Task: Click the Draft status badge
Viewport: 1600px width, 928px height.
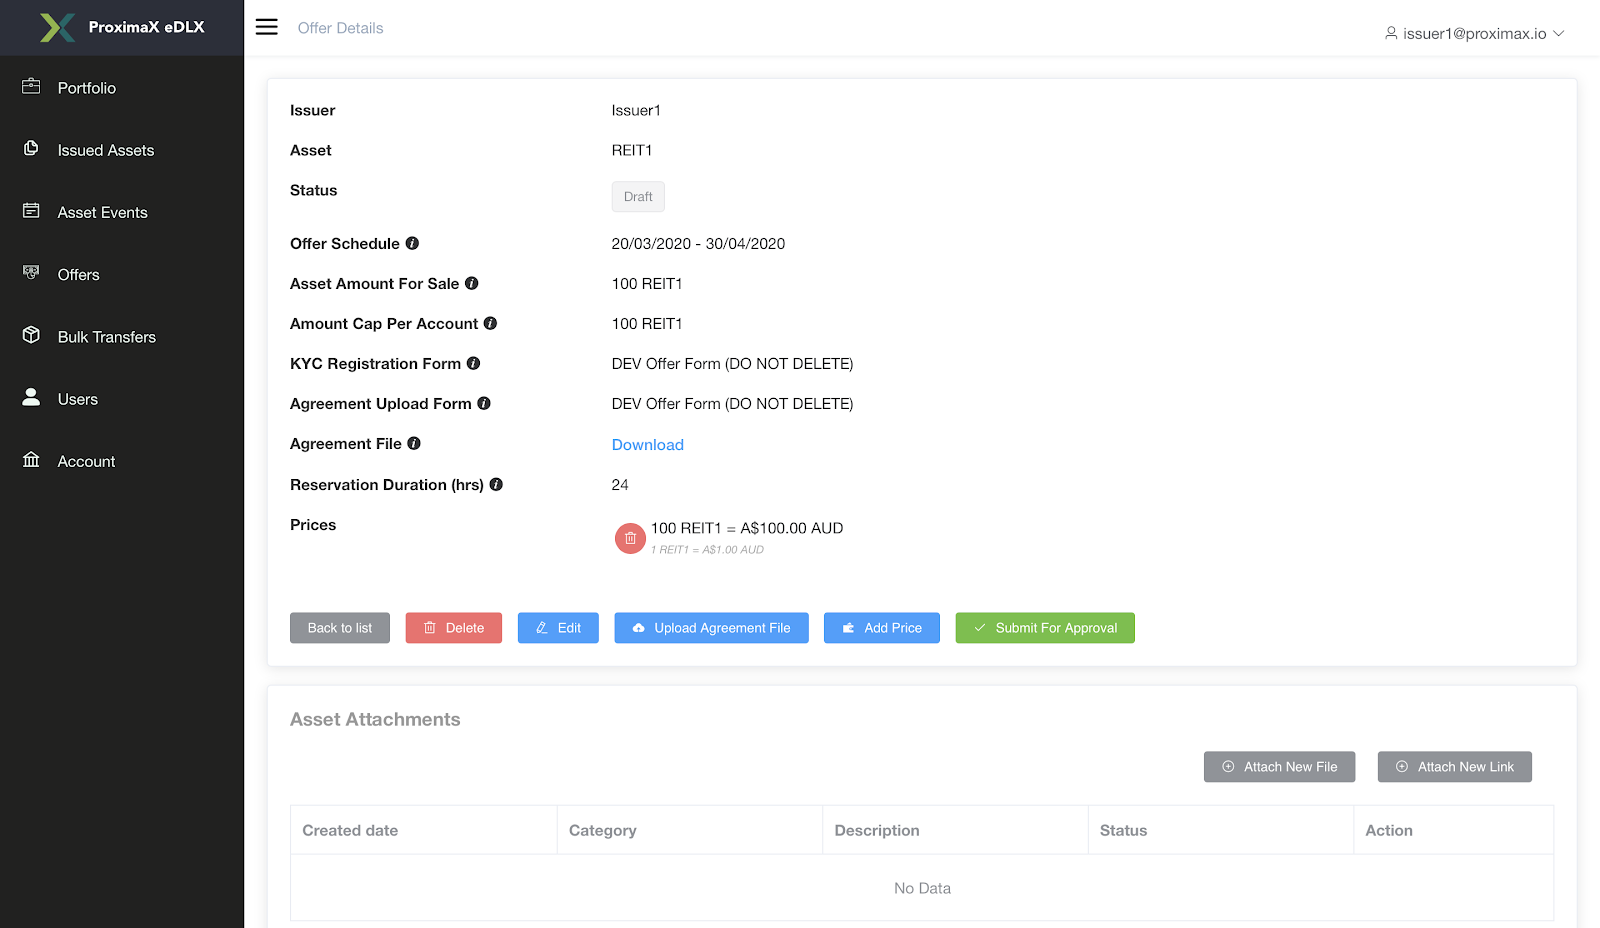Action: tap(638, 197)
